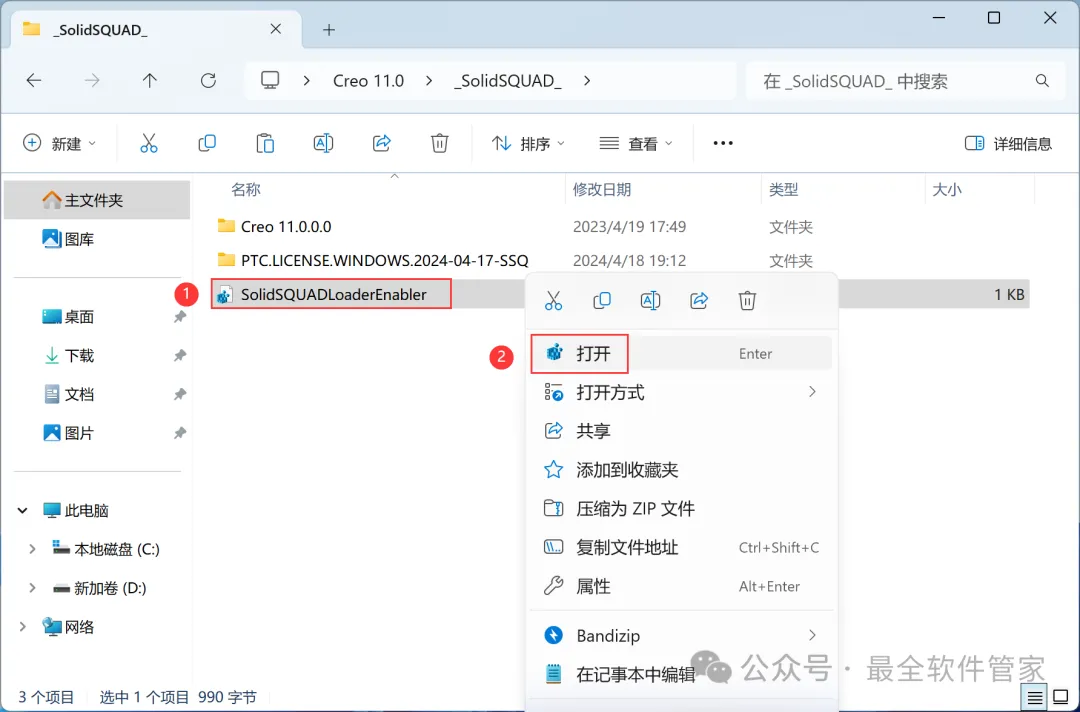
Task: Expand the chevron after _SolidSQUAD_ in the address bar
Action: [587, 81]
